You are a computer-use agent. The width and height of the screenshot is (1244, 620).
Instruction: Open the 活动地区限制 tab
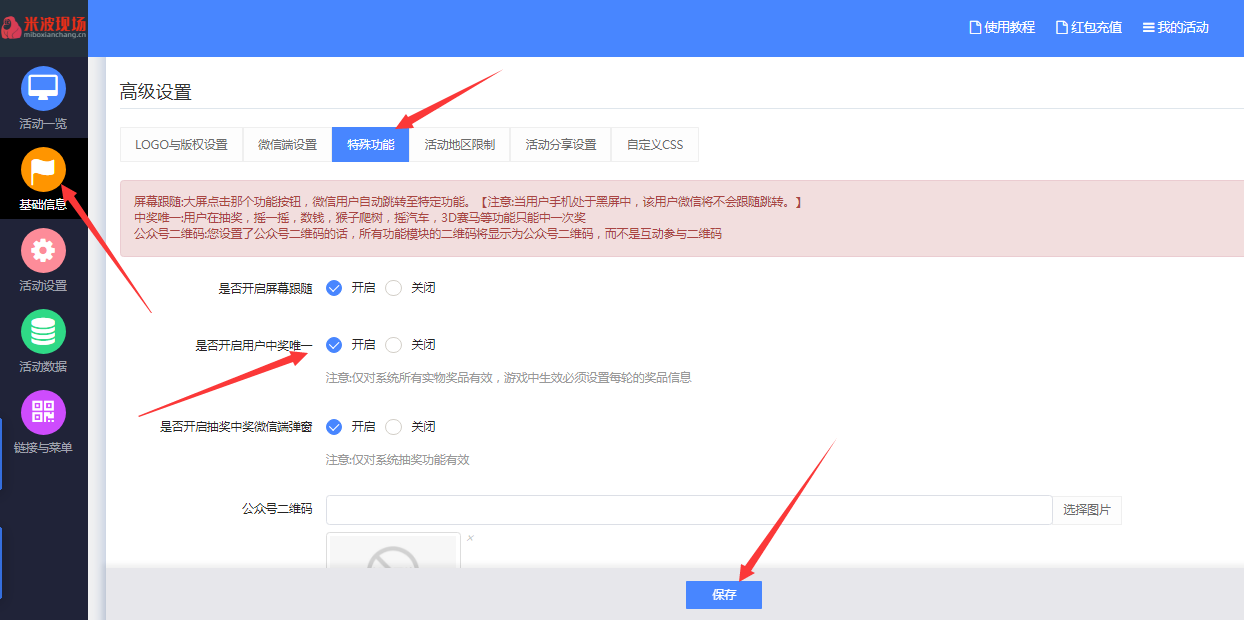[x=459, y=145]
